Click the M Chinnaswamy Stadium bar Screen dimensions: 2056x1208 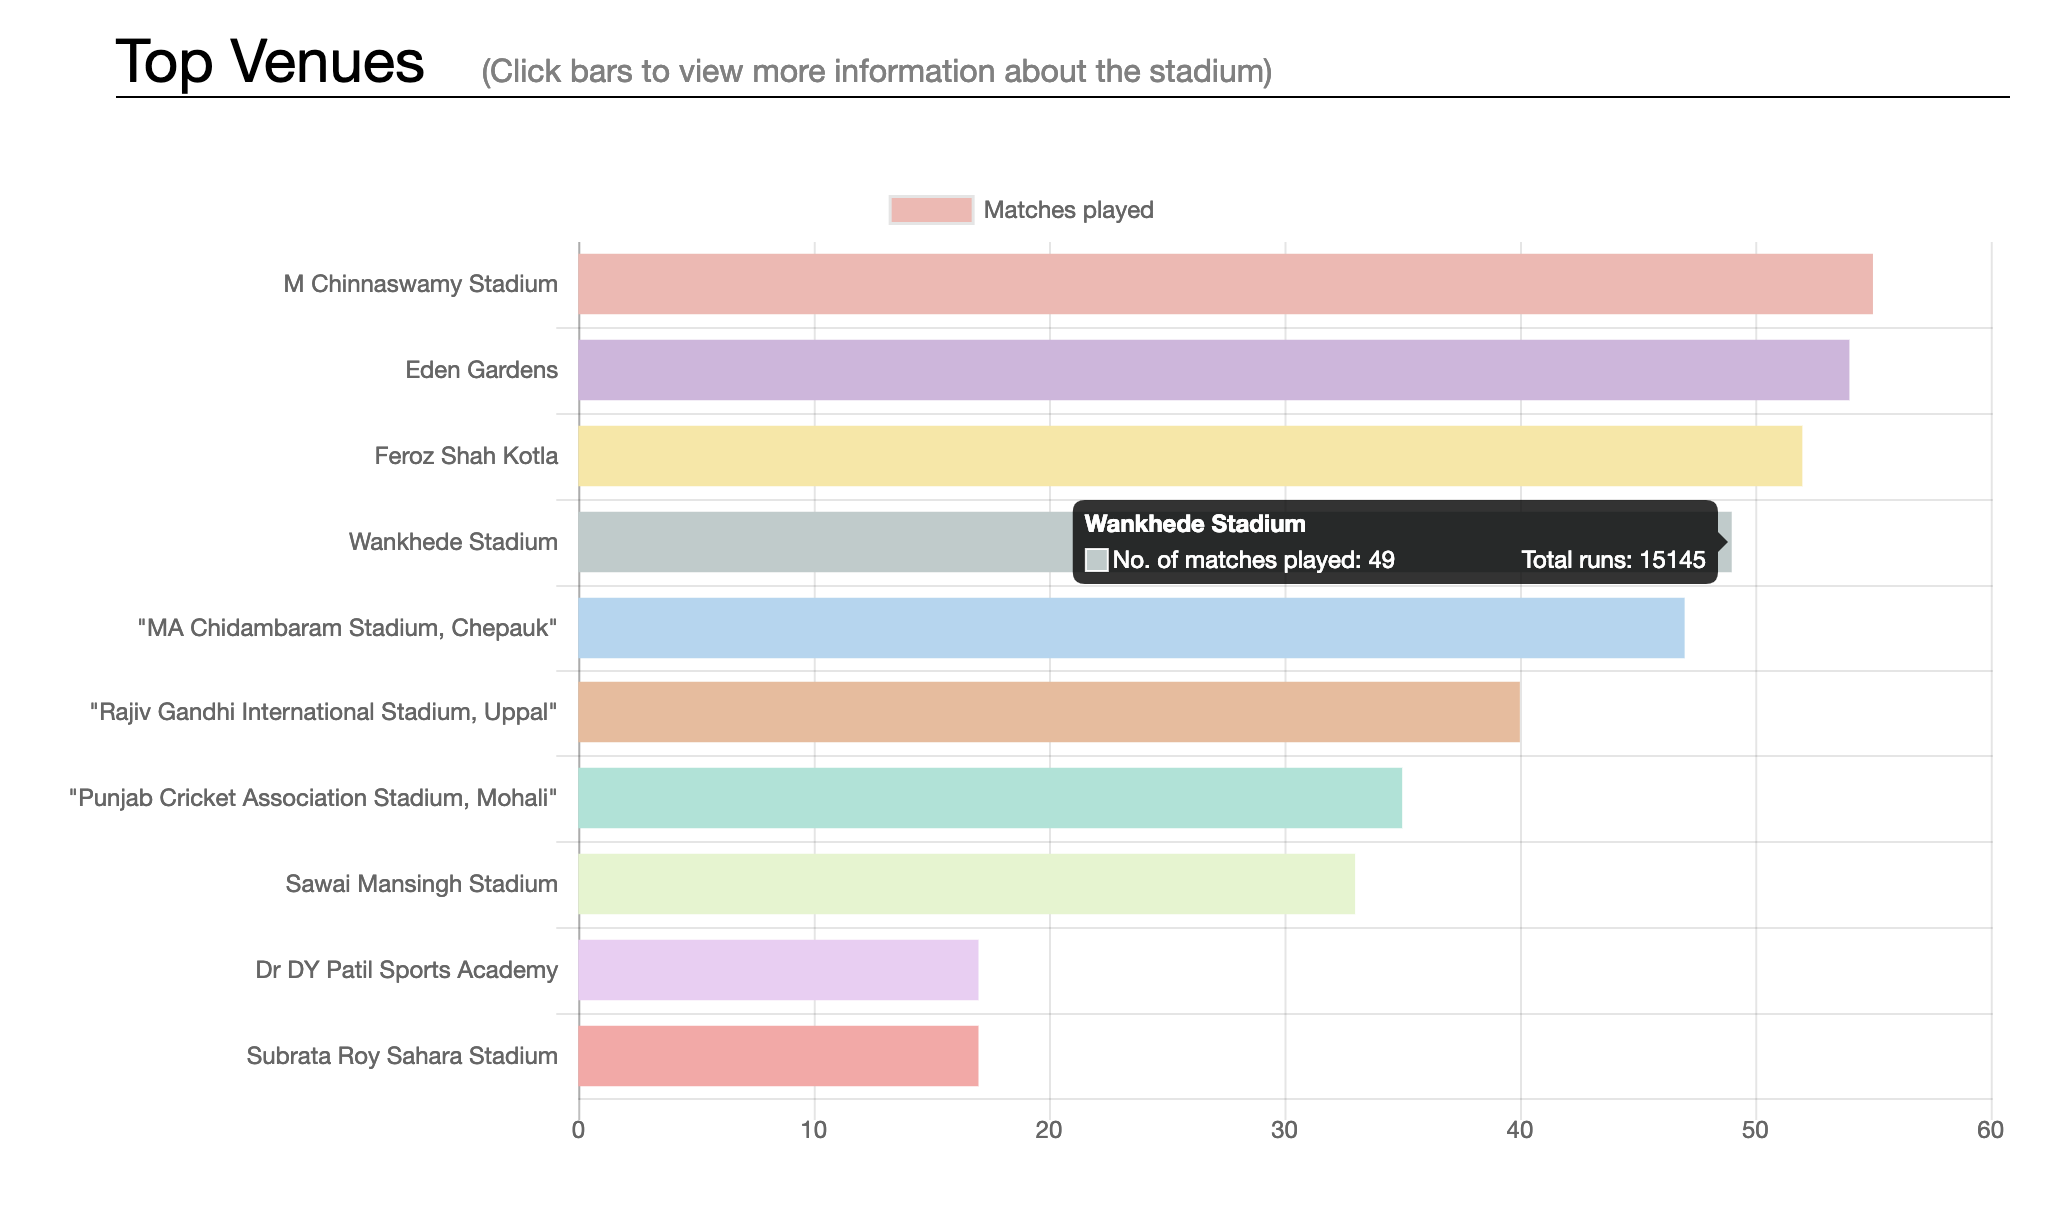[1225, 284]
